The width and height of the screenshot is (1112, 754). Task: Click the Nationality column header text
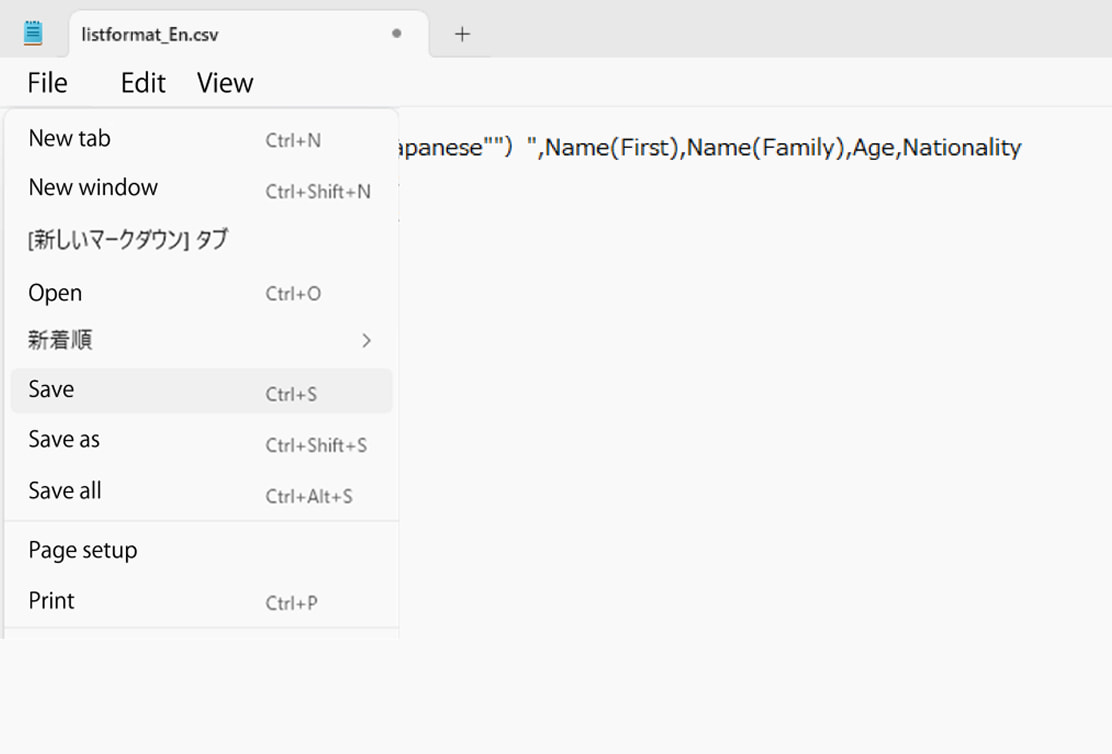coord(962,147)
